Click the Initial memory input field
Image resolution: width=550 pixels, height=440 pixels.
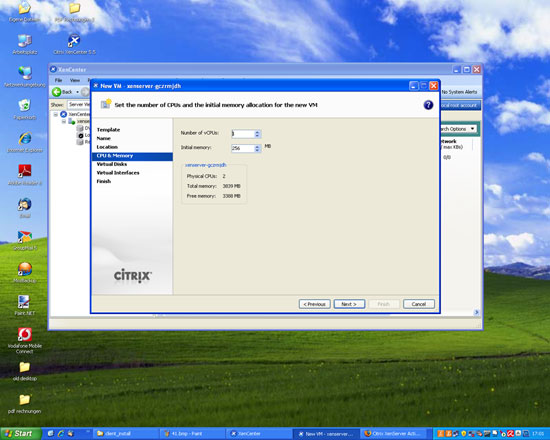[243, 148]
